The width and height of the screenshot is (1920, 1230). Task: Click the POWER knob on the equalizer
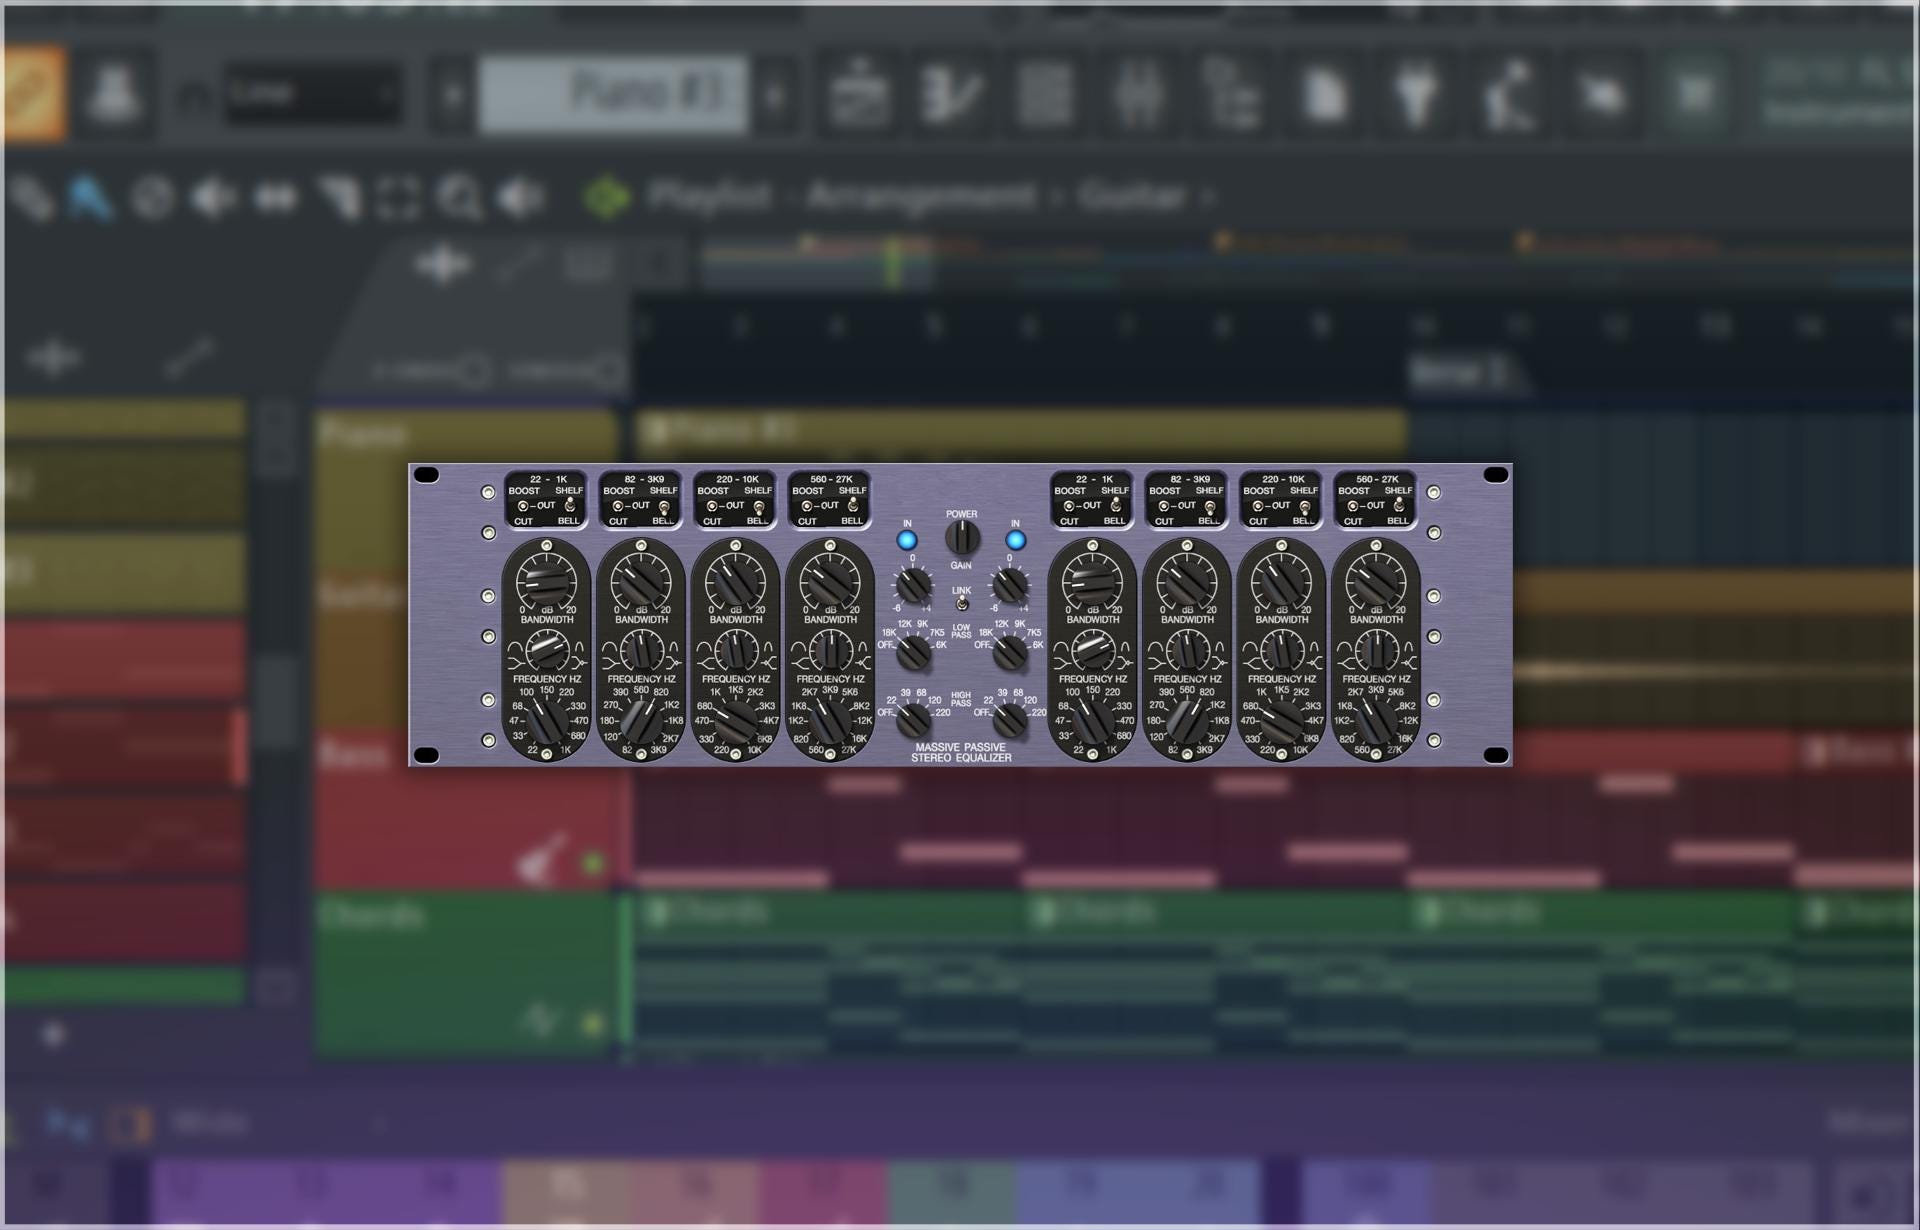tap(962, 538)
